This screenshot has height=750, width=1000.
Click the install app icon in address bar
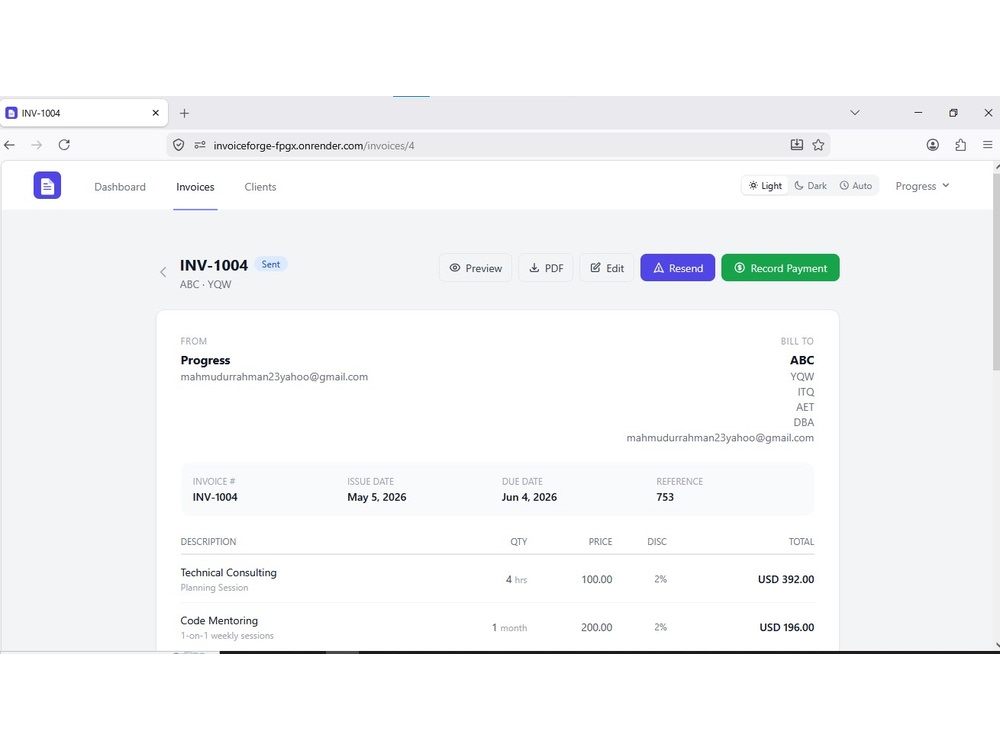(797, 145)
